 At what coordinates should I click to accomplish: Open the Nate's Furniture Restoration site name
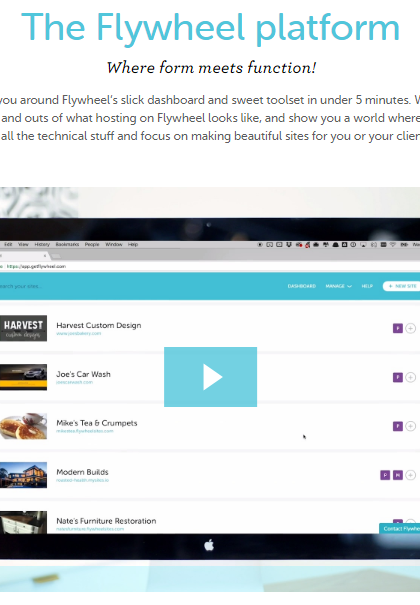106,521
